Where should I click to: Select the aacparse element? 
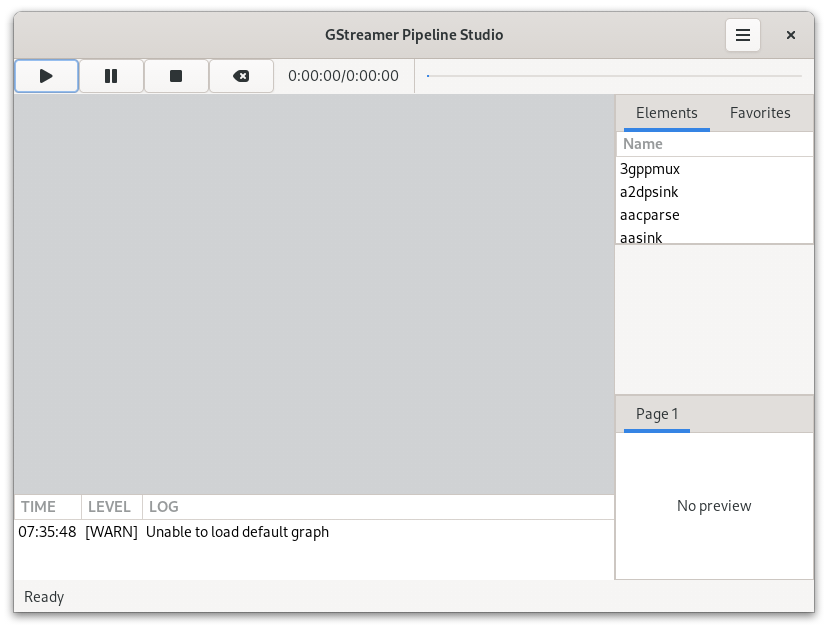pos(714,215)
